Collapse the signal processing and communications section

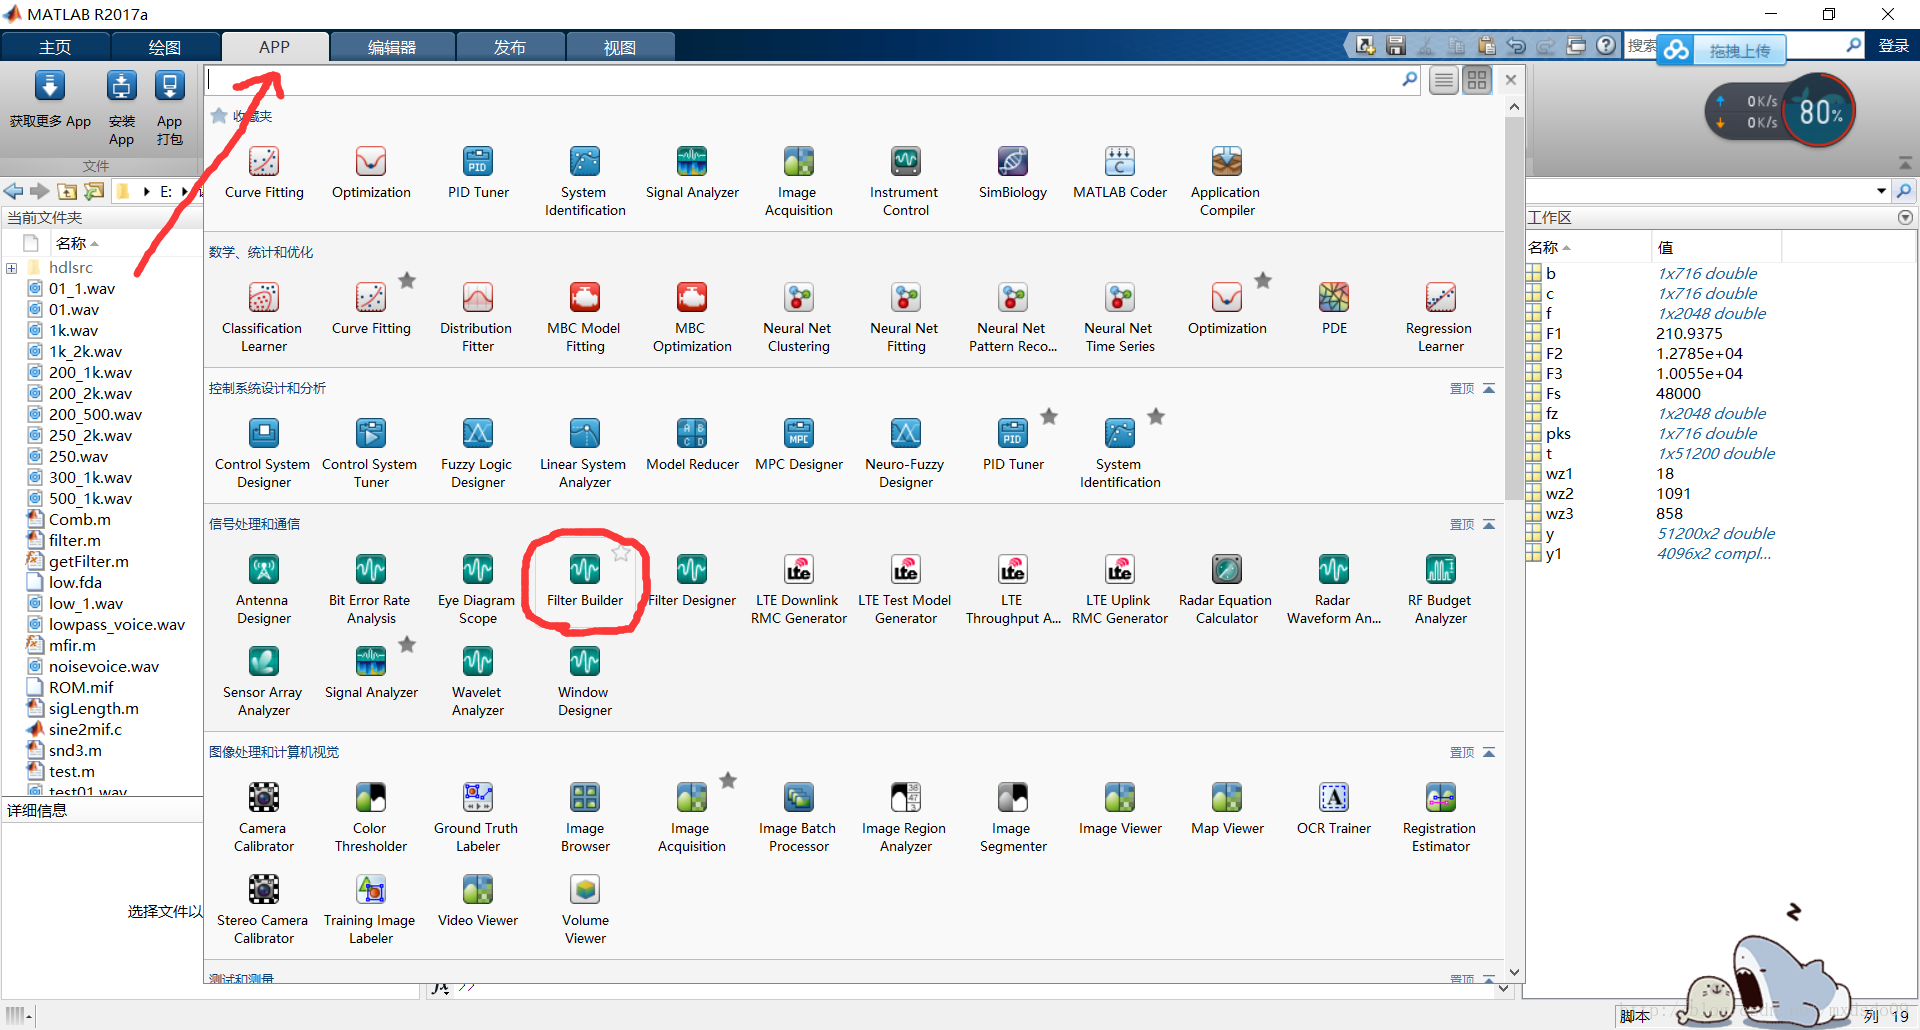(x=1489, y=524)
